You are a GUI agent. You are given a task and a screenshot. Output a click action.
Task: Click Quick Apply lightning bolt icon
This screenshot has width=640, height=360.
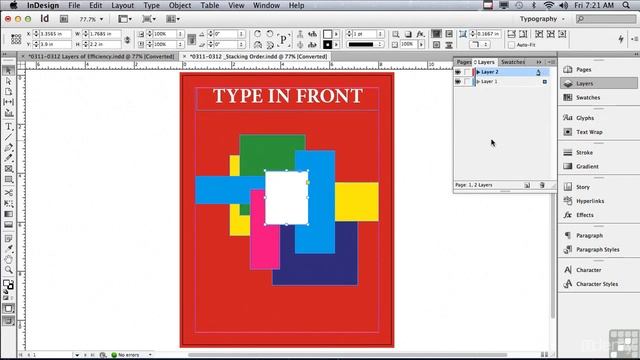click(621, 39)
